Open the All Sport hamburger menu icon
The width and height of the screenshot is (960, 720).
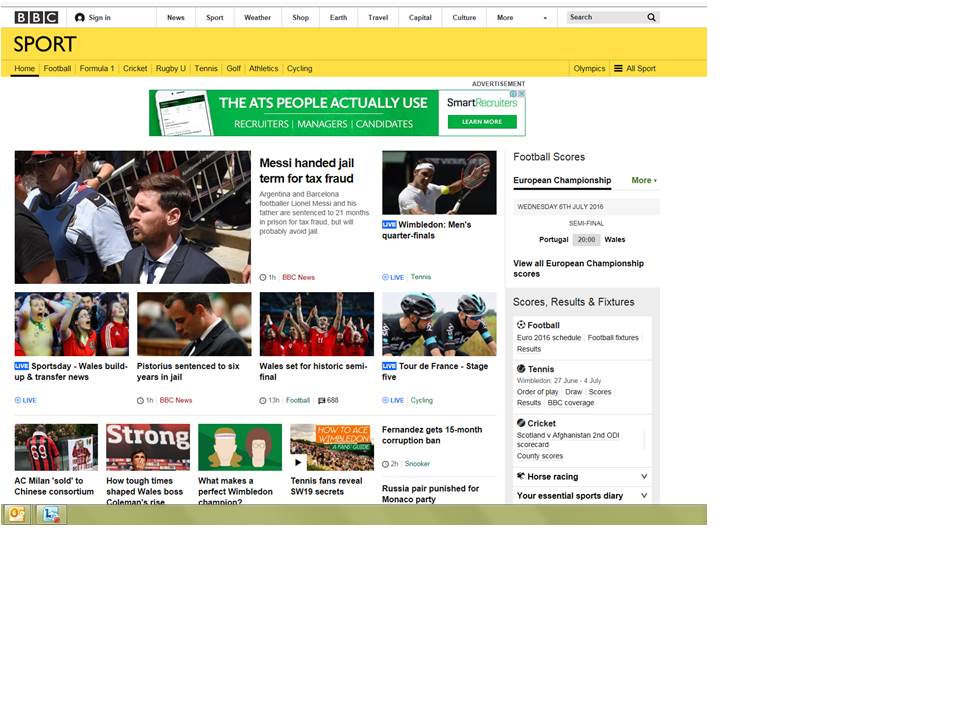pyautogui.click(x=618, y=69)
